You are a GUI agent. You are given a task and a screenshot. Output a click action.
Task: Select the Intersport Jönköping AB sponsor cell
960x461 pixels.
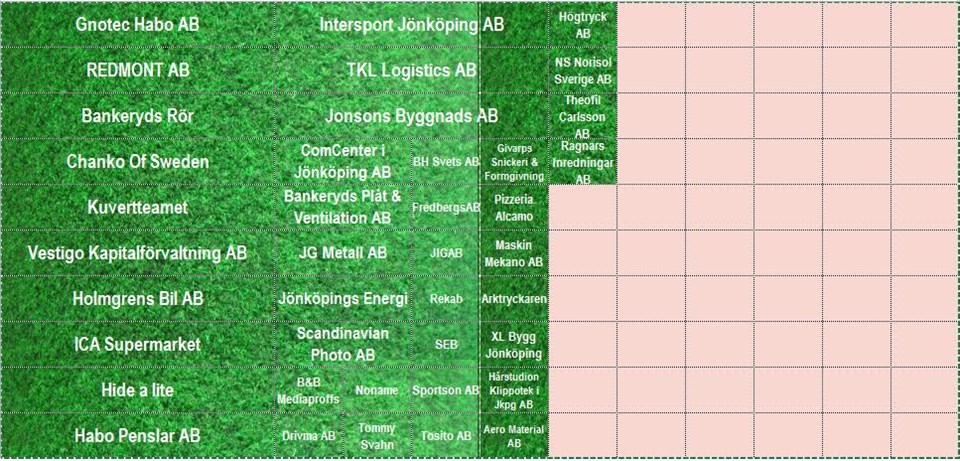[x=410, y=25]
